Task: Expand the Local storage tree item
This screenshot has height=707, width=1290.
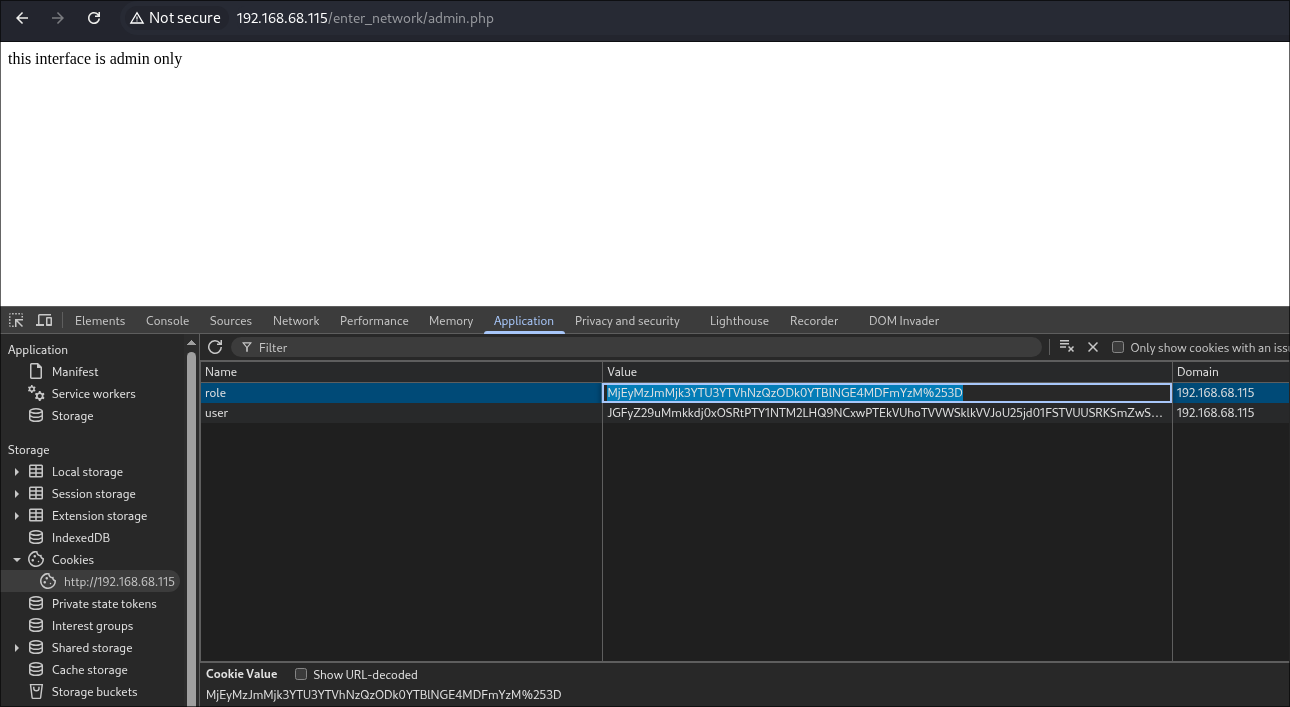Action: [17, 472]
